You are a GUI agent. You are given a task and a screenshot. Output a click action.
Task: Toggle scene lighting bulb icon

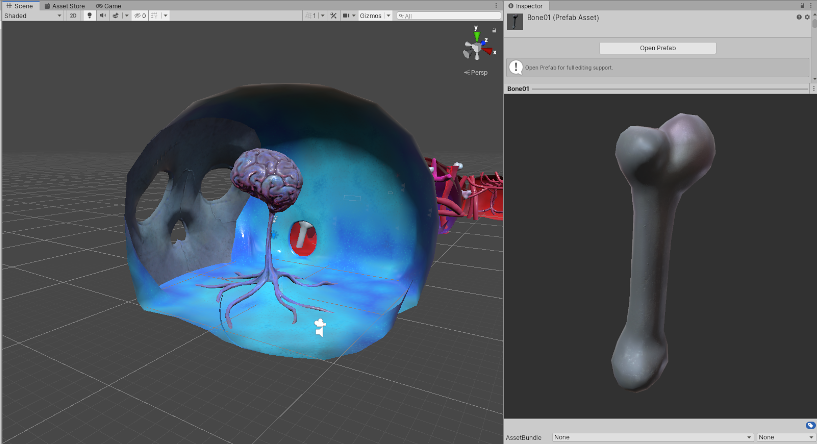pyautogui.click(x=90, y=16)
